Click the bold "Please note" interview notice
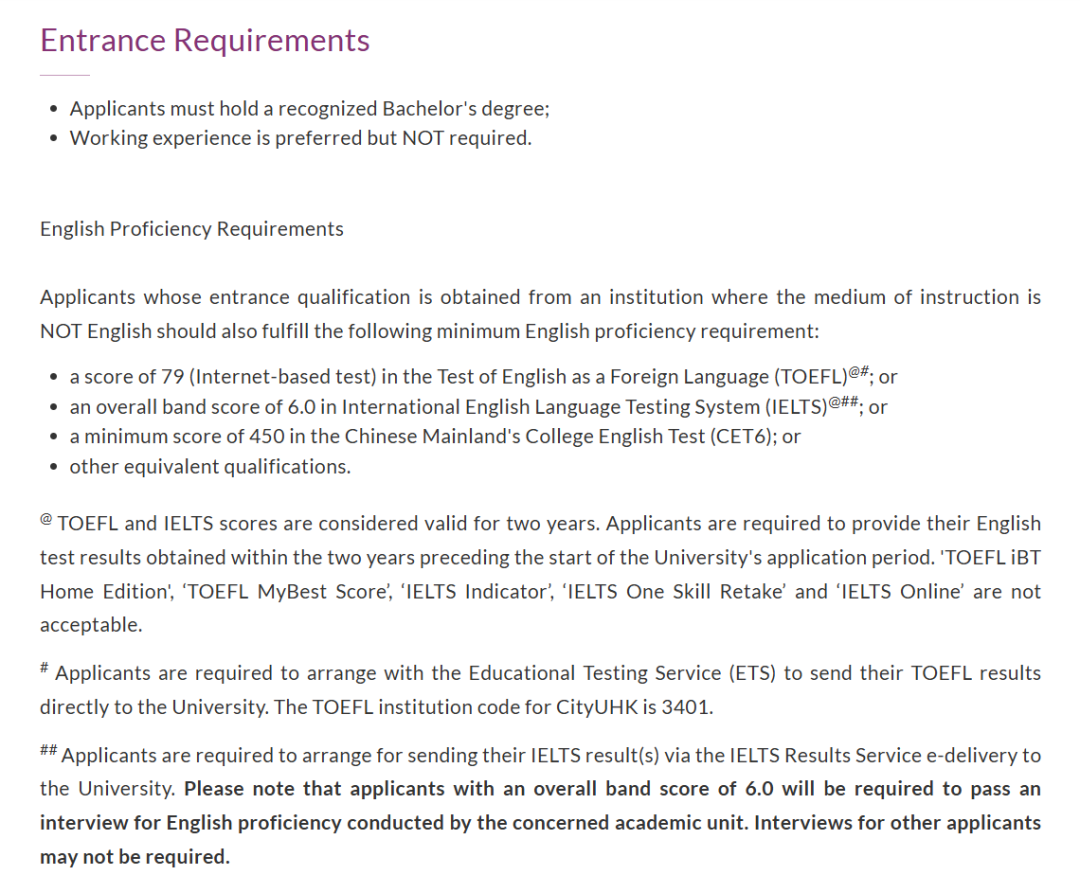Image resolution: width=1080 pixels, height=893 pixels. pos(540,823)
